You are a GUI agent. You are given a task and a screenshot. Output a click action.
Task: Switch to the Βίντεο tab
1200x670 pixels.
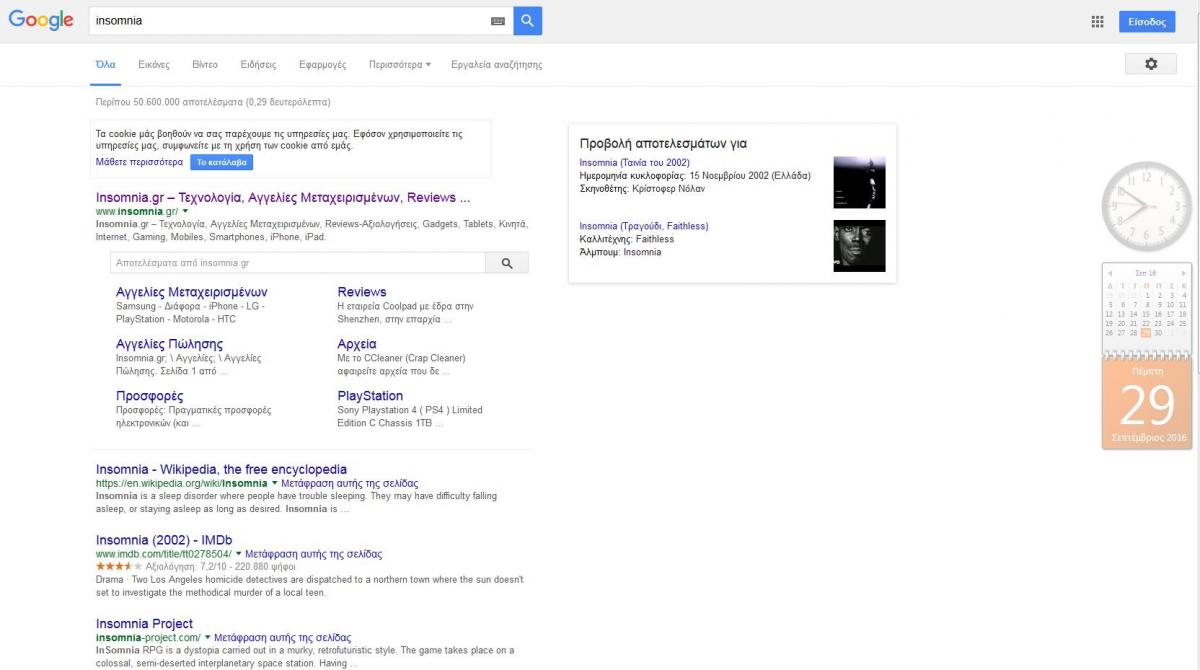click(205, 65)
